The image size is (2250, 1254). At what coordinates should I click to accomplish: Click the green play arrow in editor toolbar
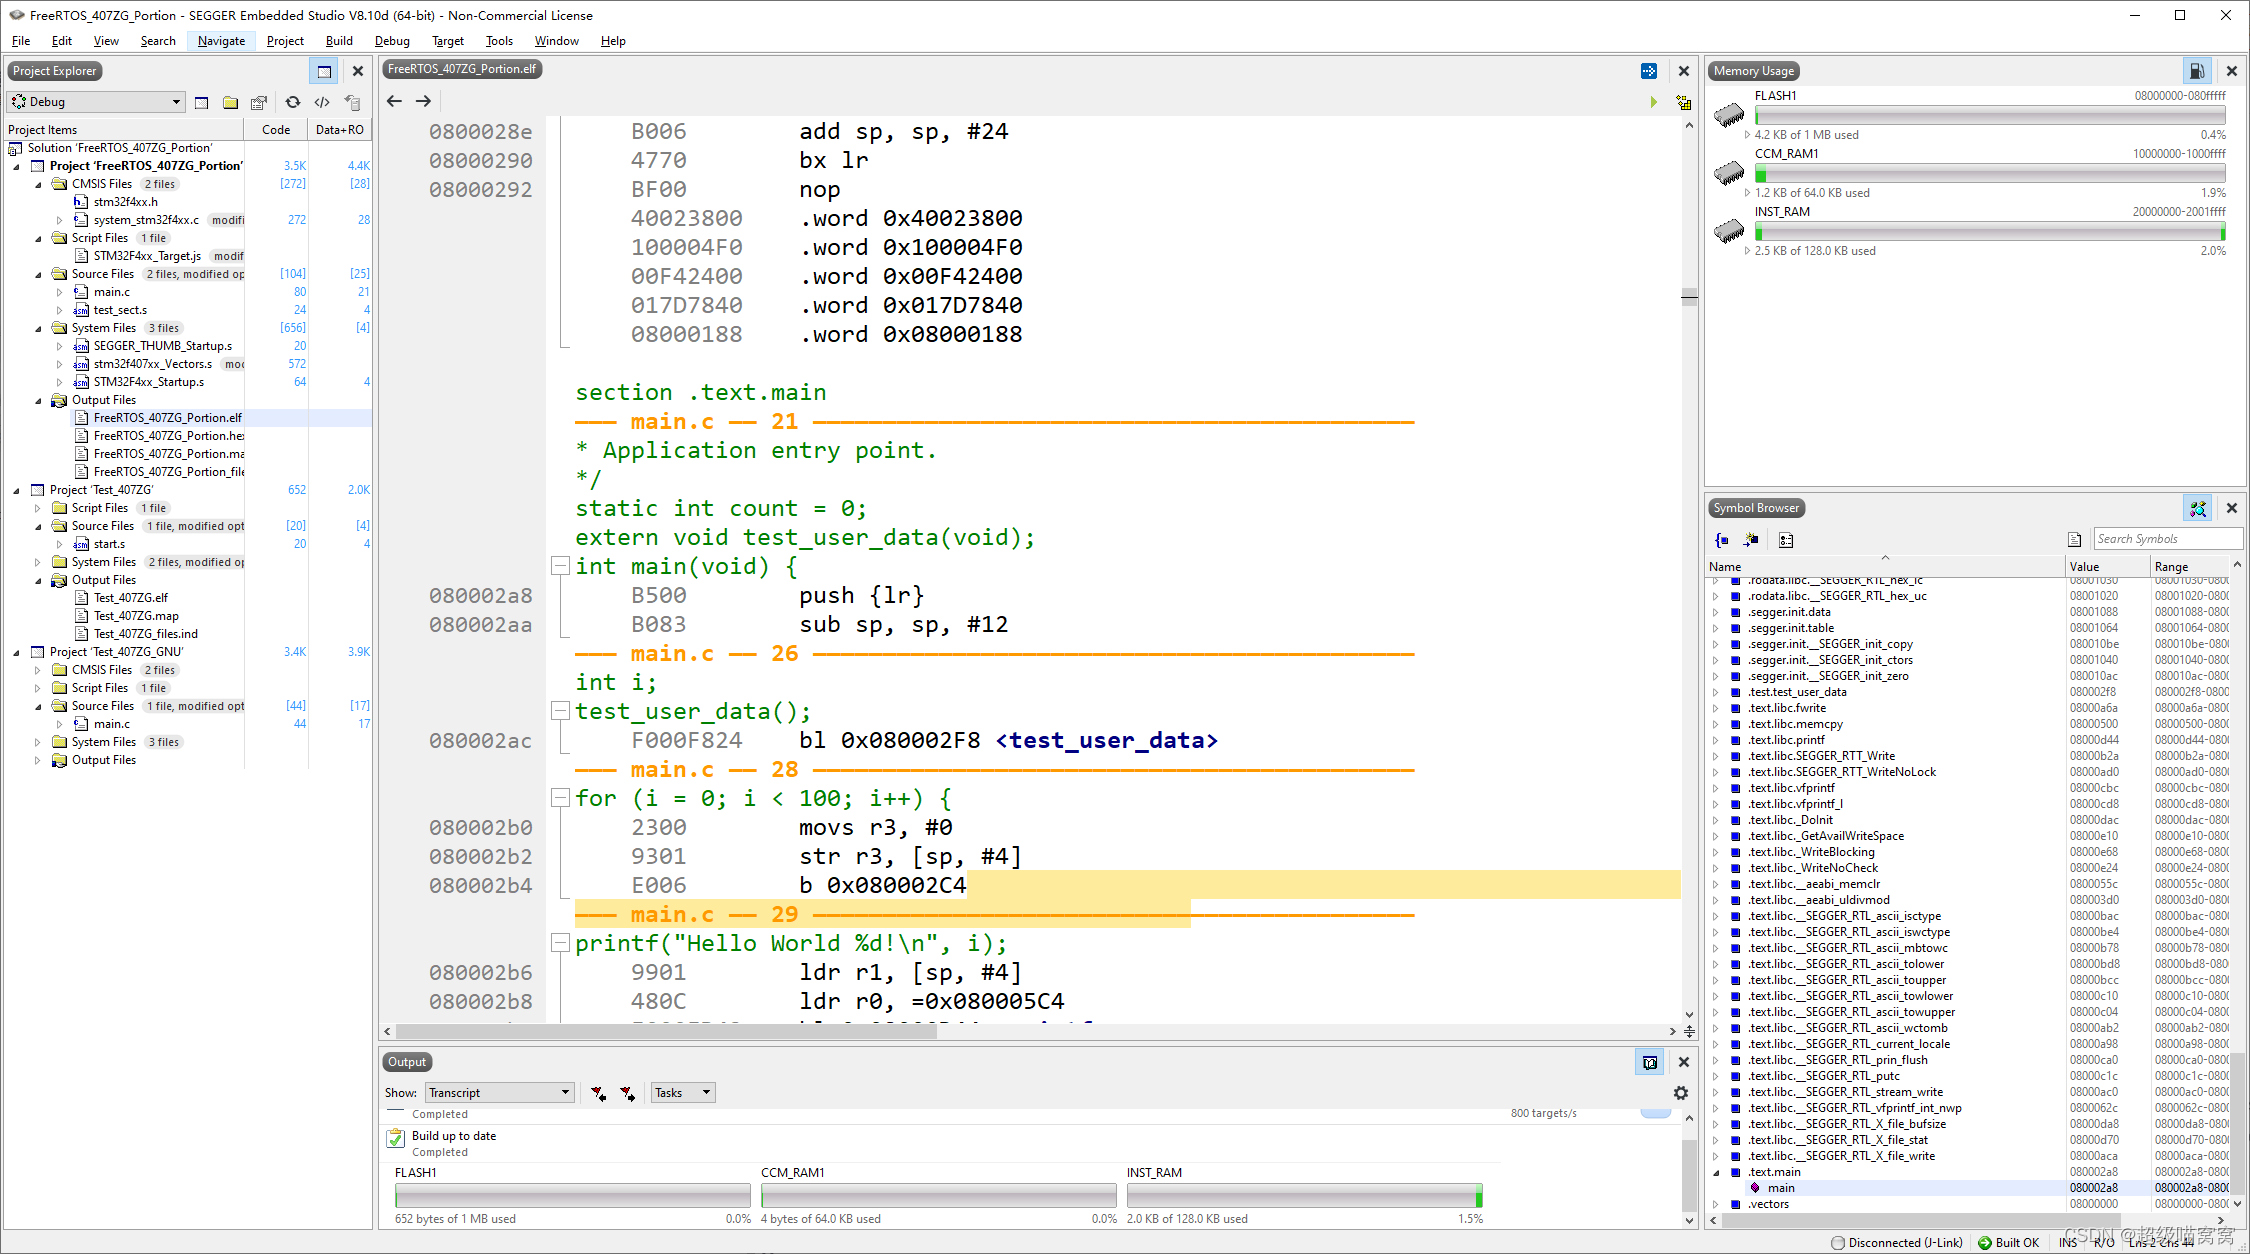tap(1653, 102)
